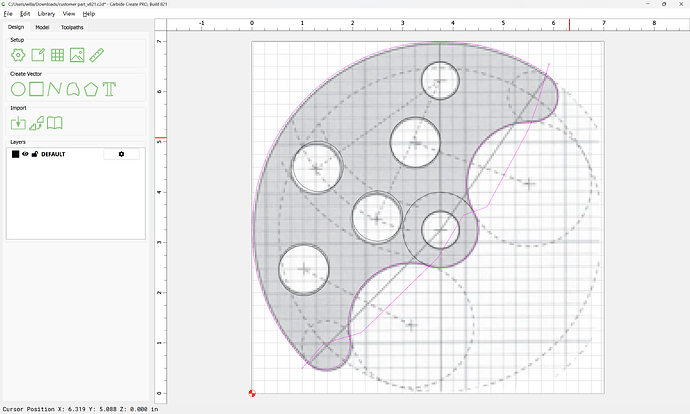
Task: Open the View menu
Action: [69, 14]
